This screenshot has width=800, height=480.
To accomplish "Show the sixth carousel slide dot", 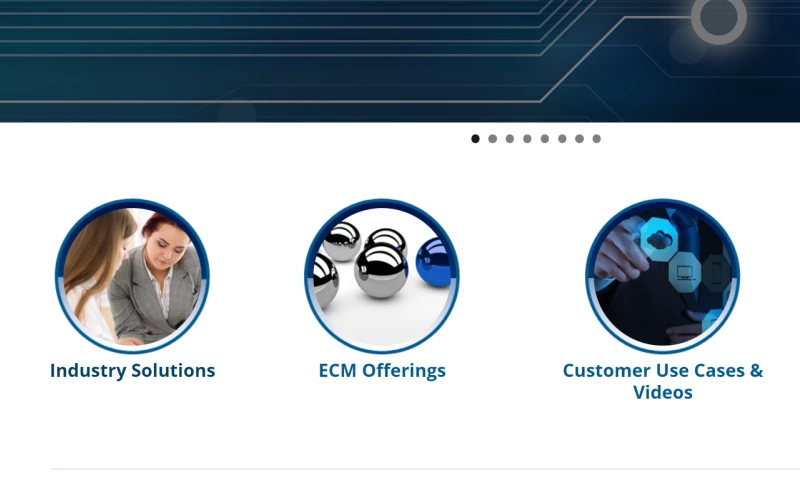I will (x=562, y=139).
